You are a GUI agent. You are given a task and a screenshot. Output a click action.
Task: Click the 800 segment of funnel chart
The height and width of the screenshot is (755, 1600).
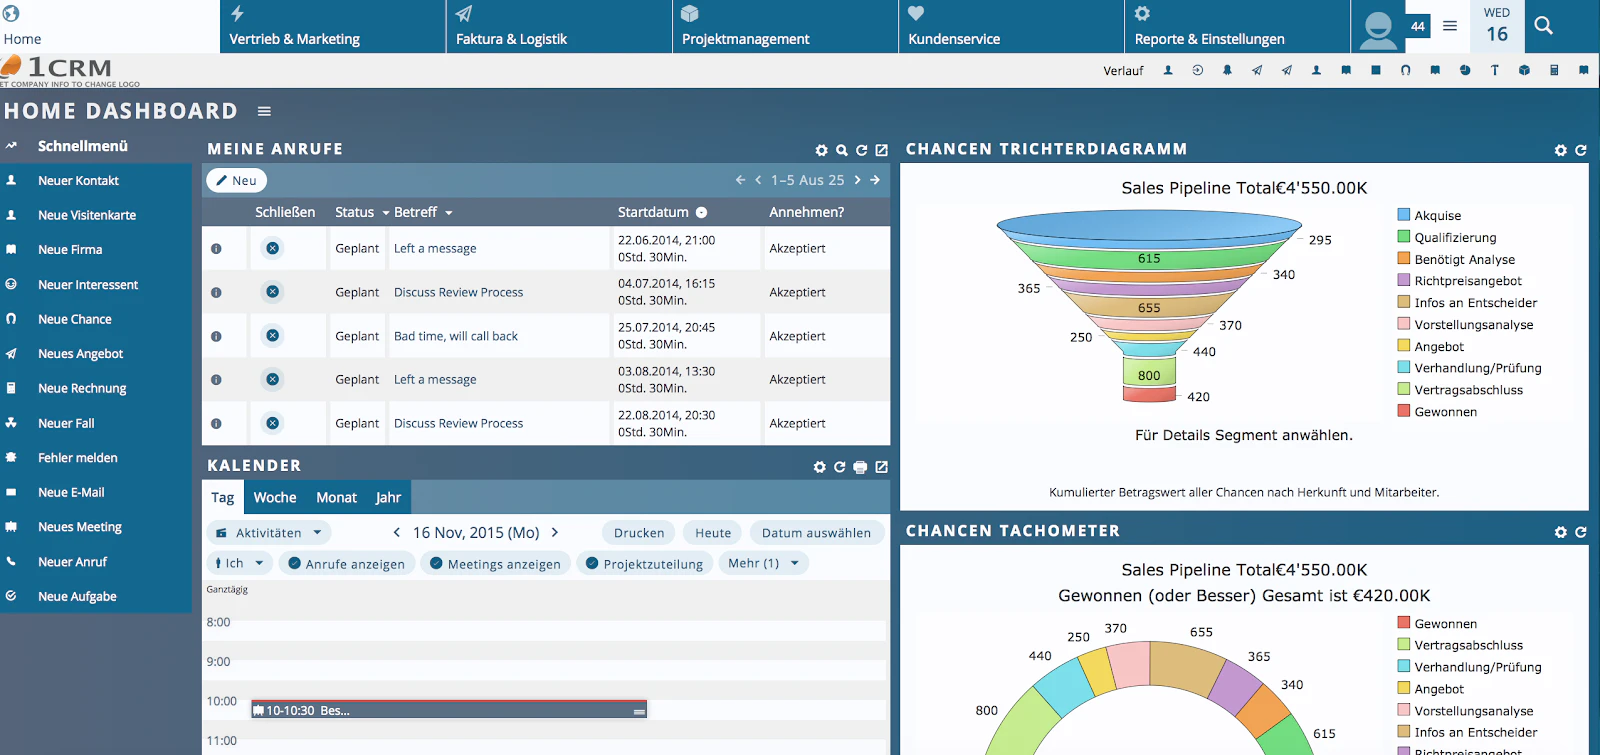[1149, 374]
